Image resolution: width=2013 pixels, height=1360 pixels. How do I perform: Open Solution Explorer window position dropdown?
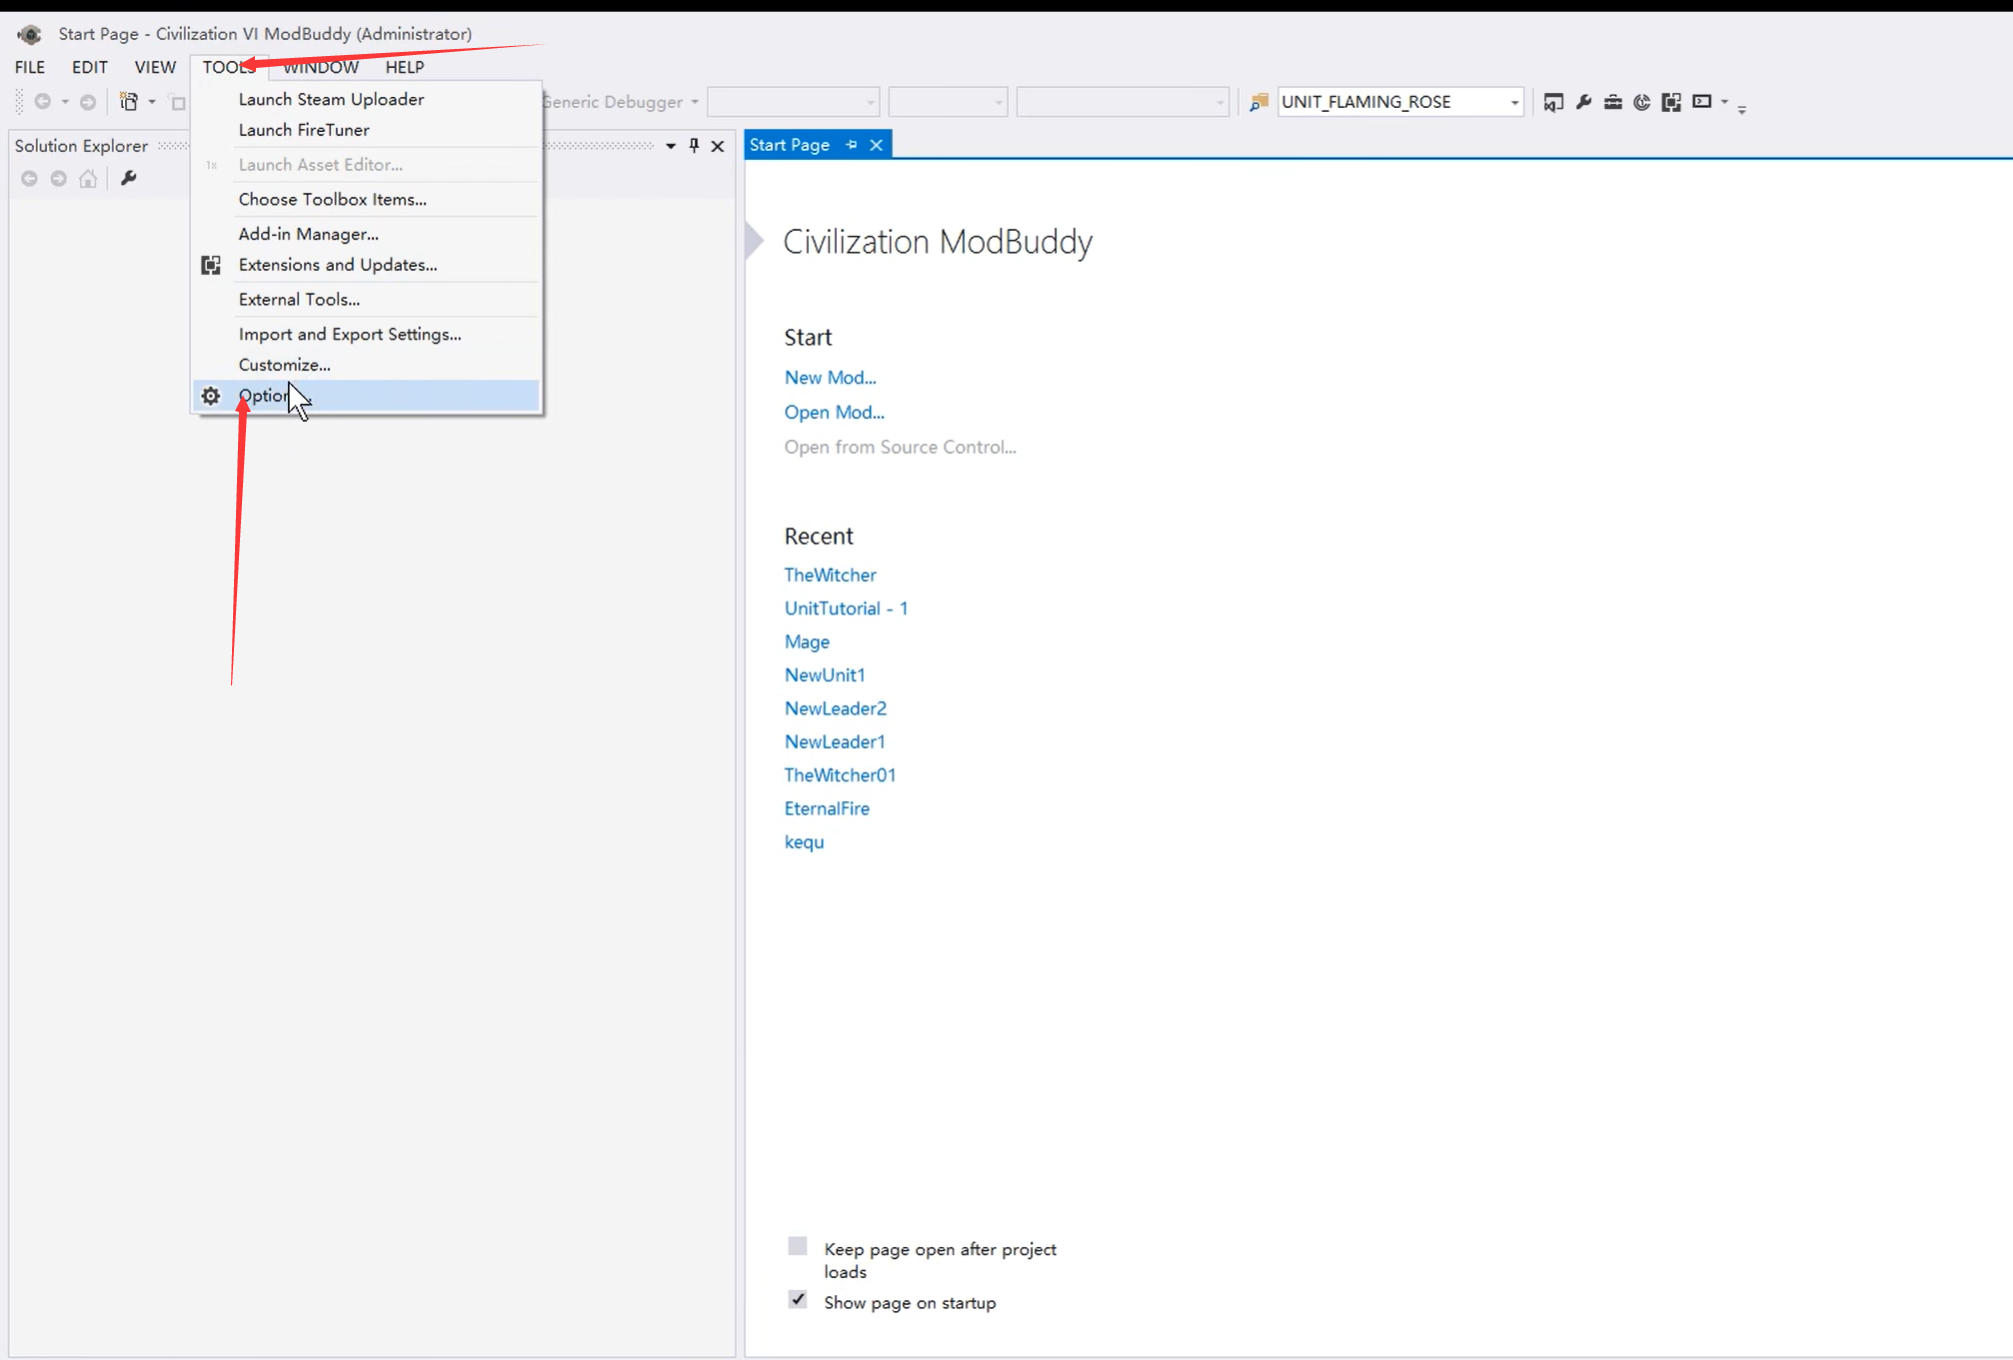click(x=670, y=146)
